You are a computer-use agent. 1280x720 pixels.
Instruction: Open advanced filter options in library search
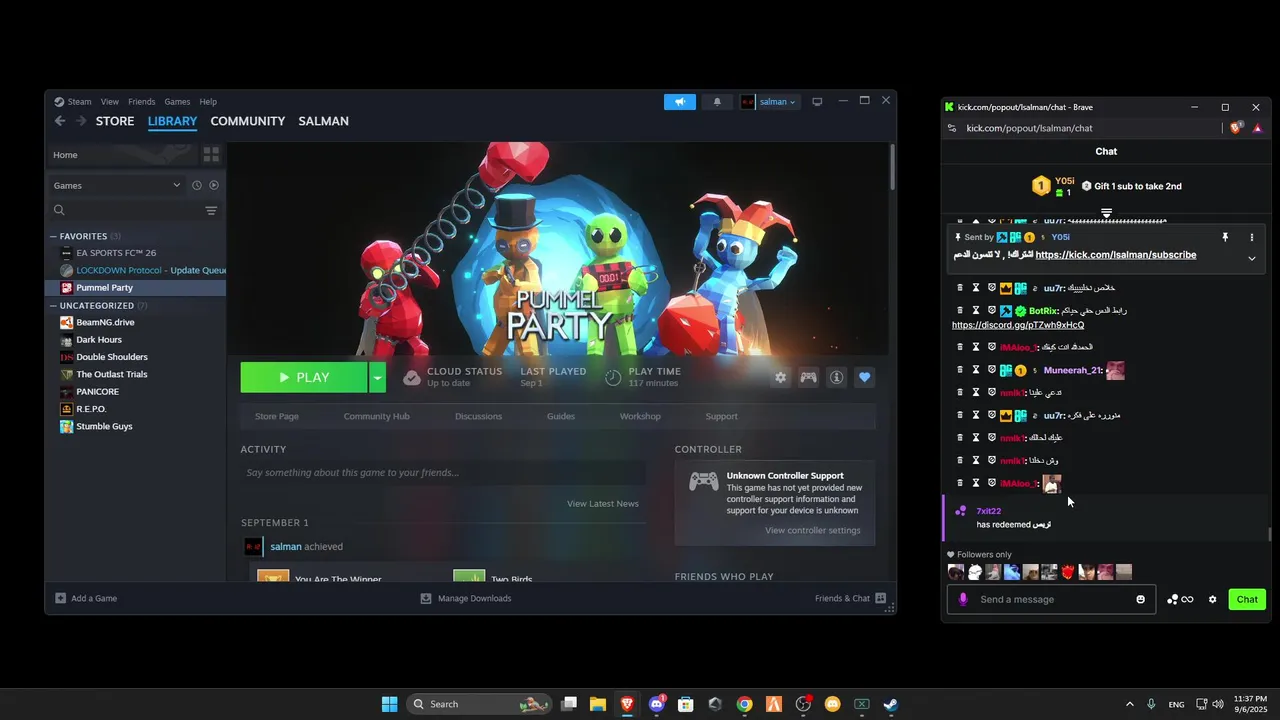[211, 210]
